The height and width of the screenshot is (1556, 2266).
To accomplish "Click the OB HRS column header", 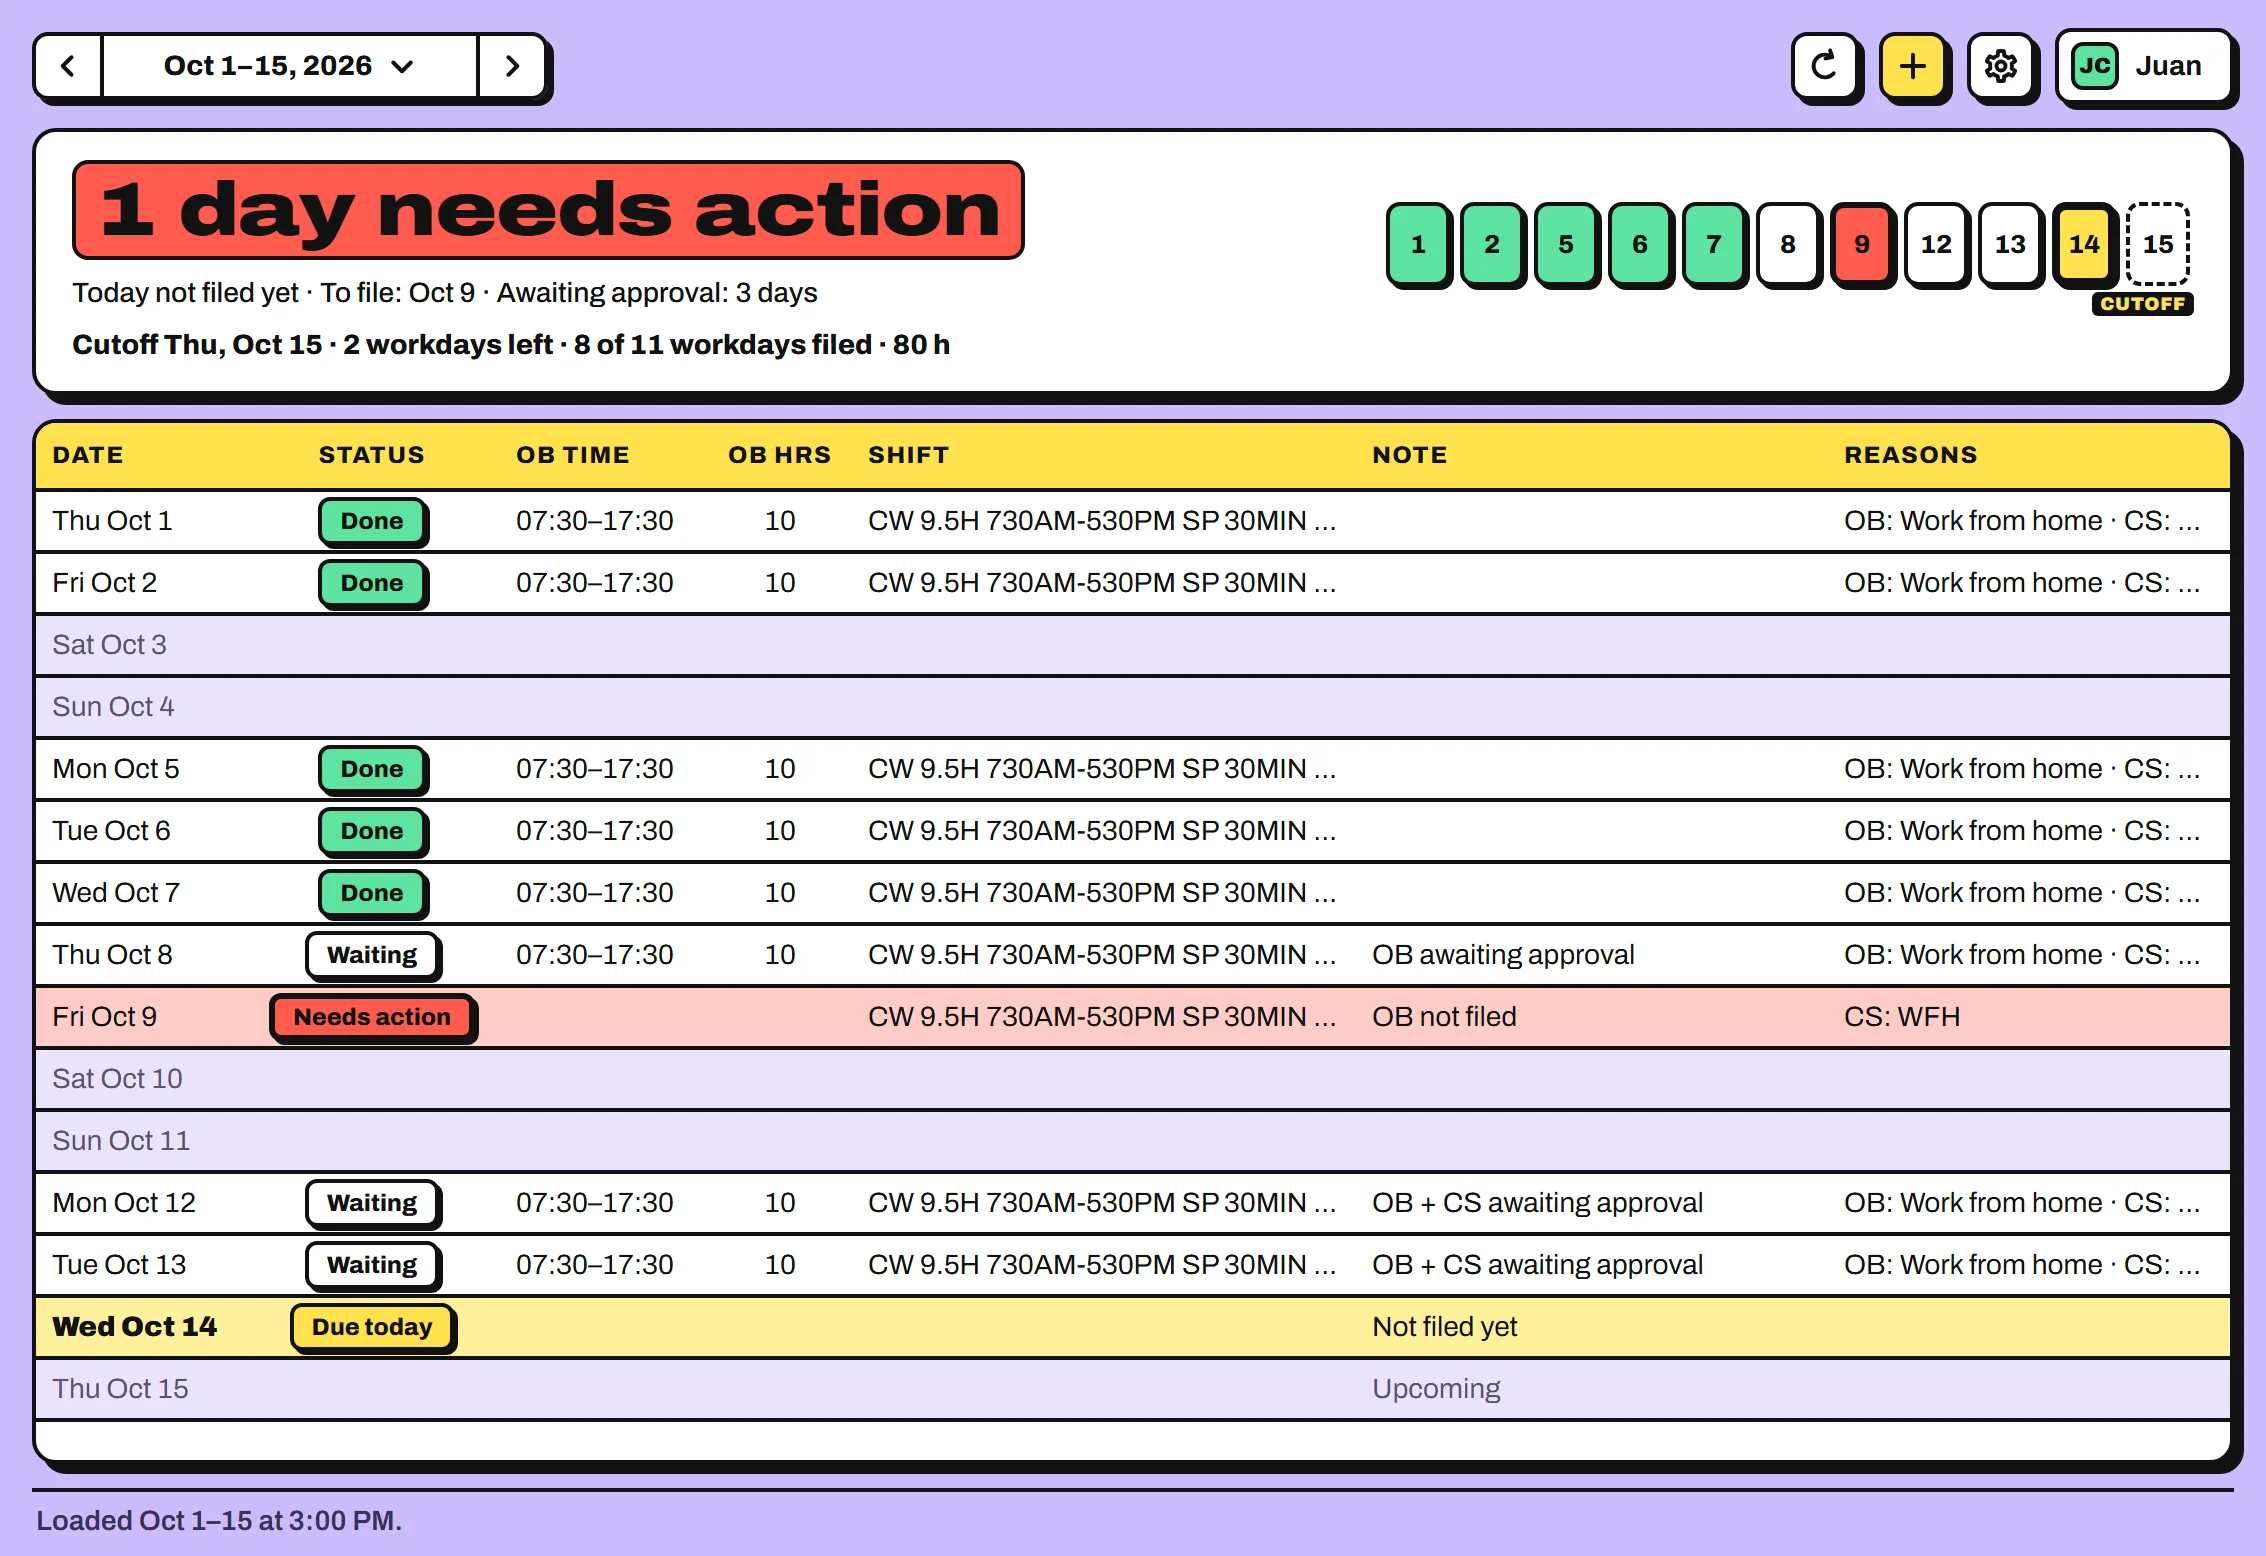I will click(x=779, y=455).
